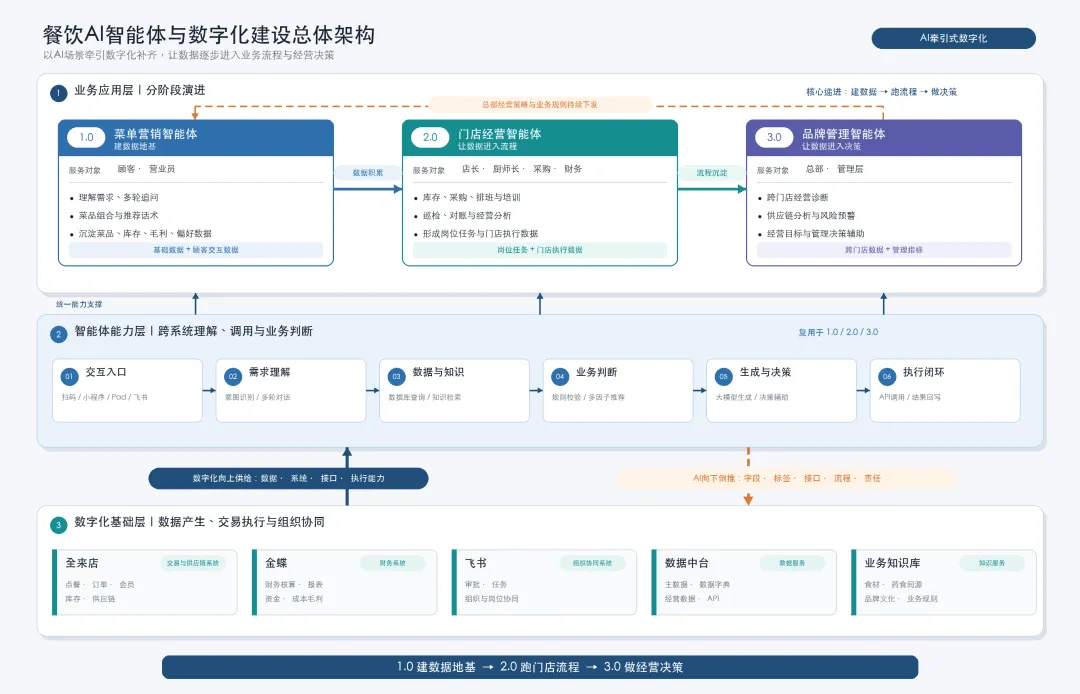Click the bottom roadmap bar '1.0 建数据地基'
This screenshot has width=1080, height=694.
540,667
